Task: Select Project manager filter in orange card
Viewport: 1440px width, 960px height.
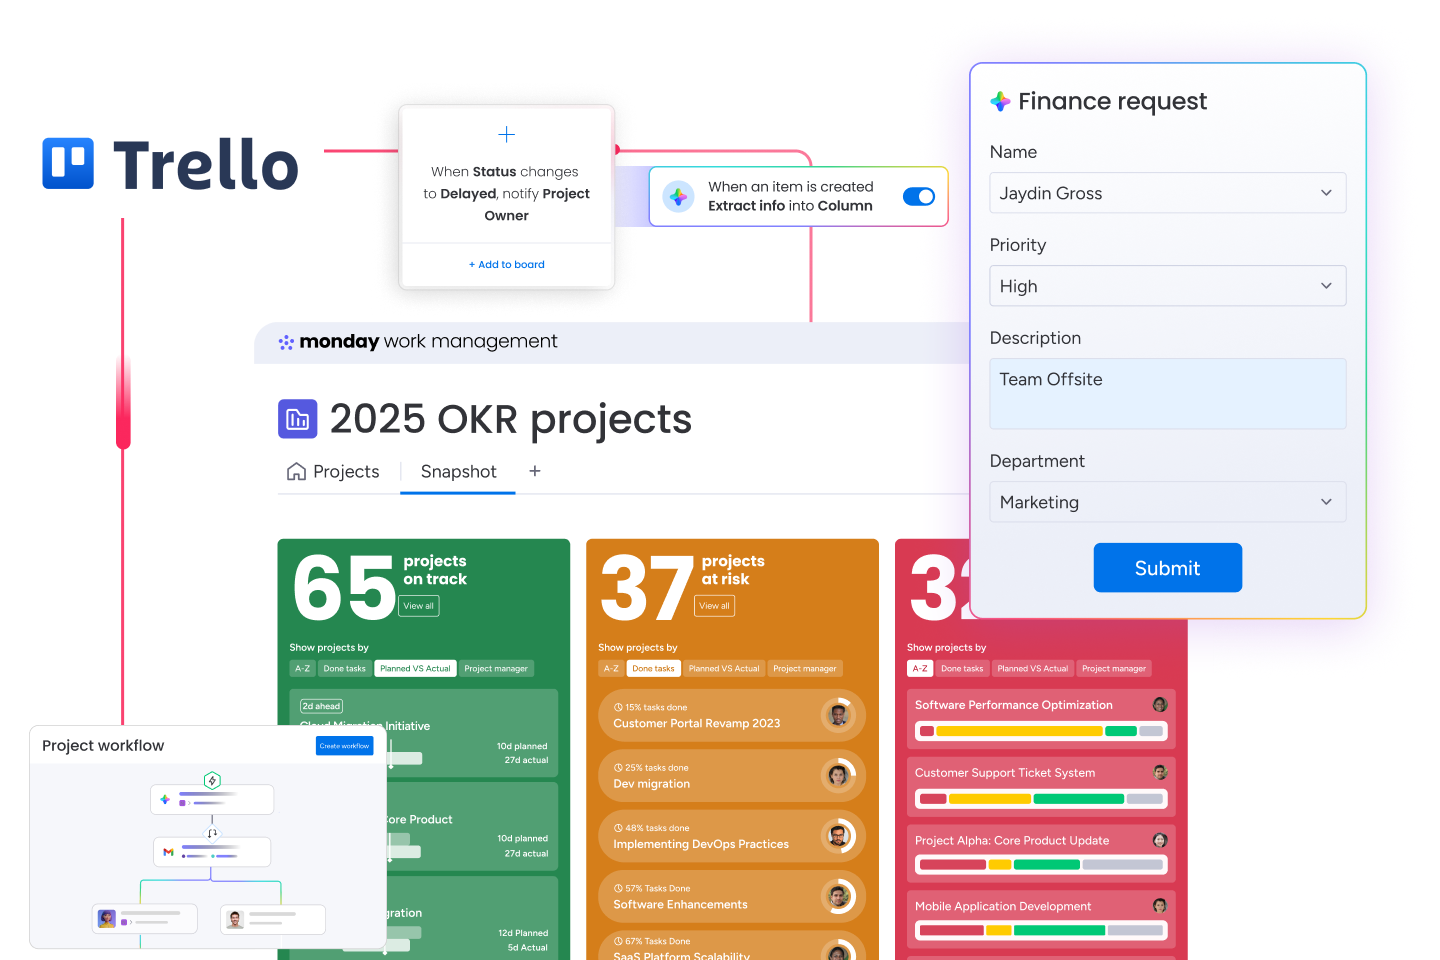Action: coord(805,669)
